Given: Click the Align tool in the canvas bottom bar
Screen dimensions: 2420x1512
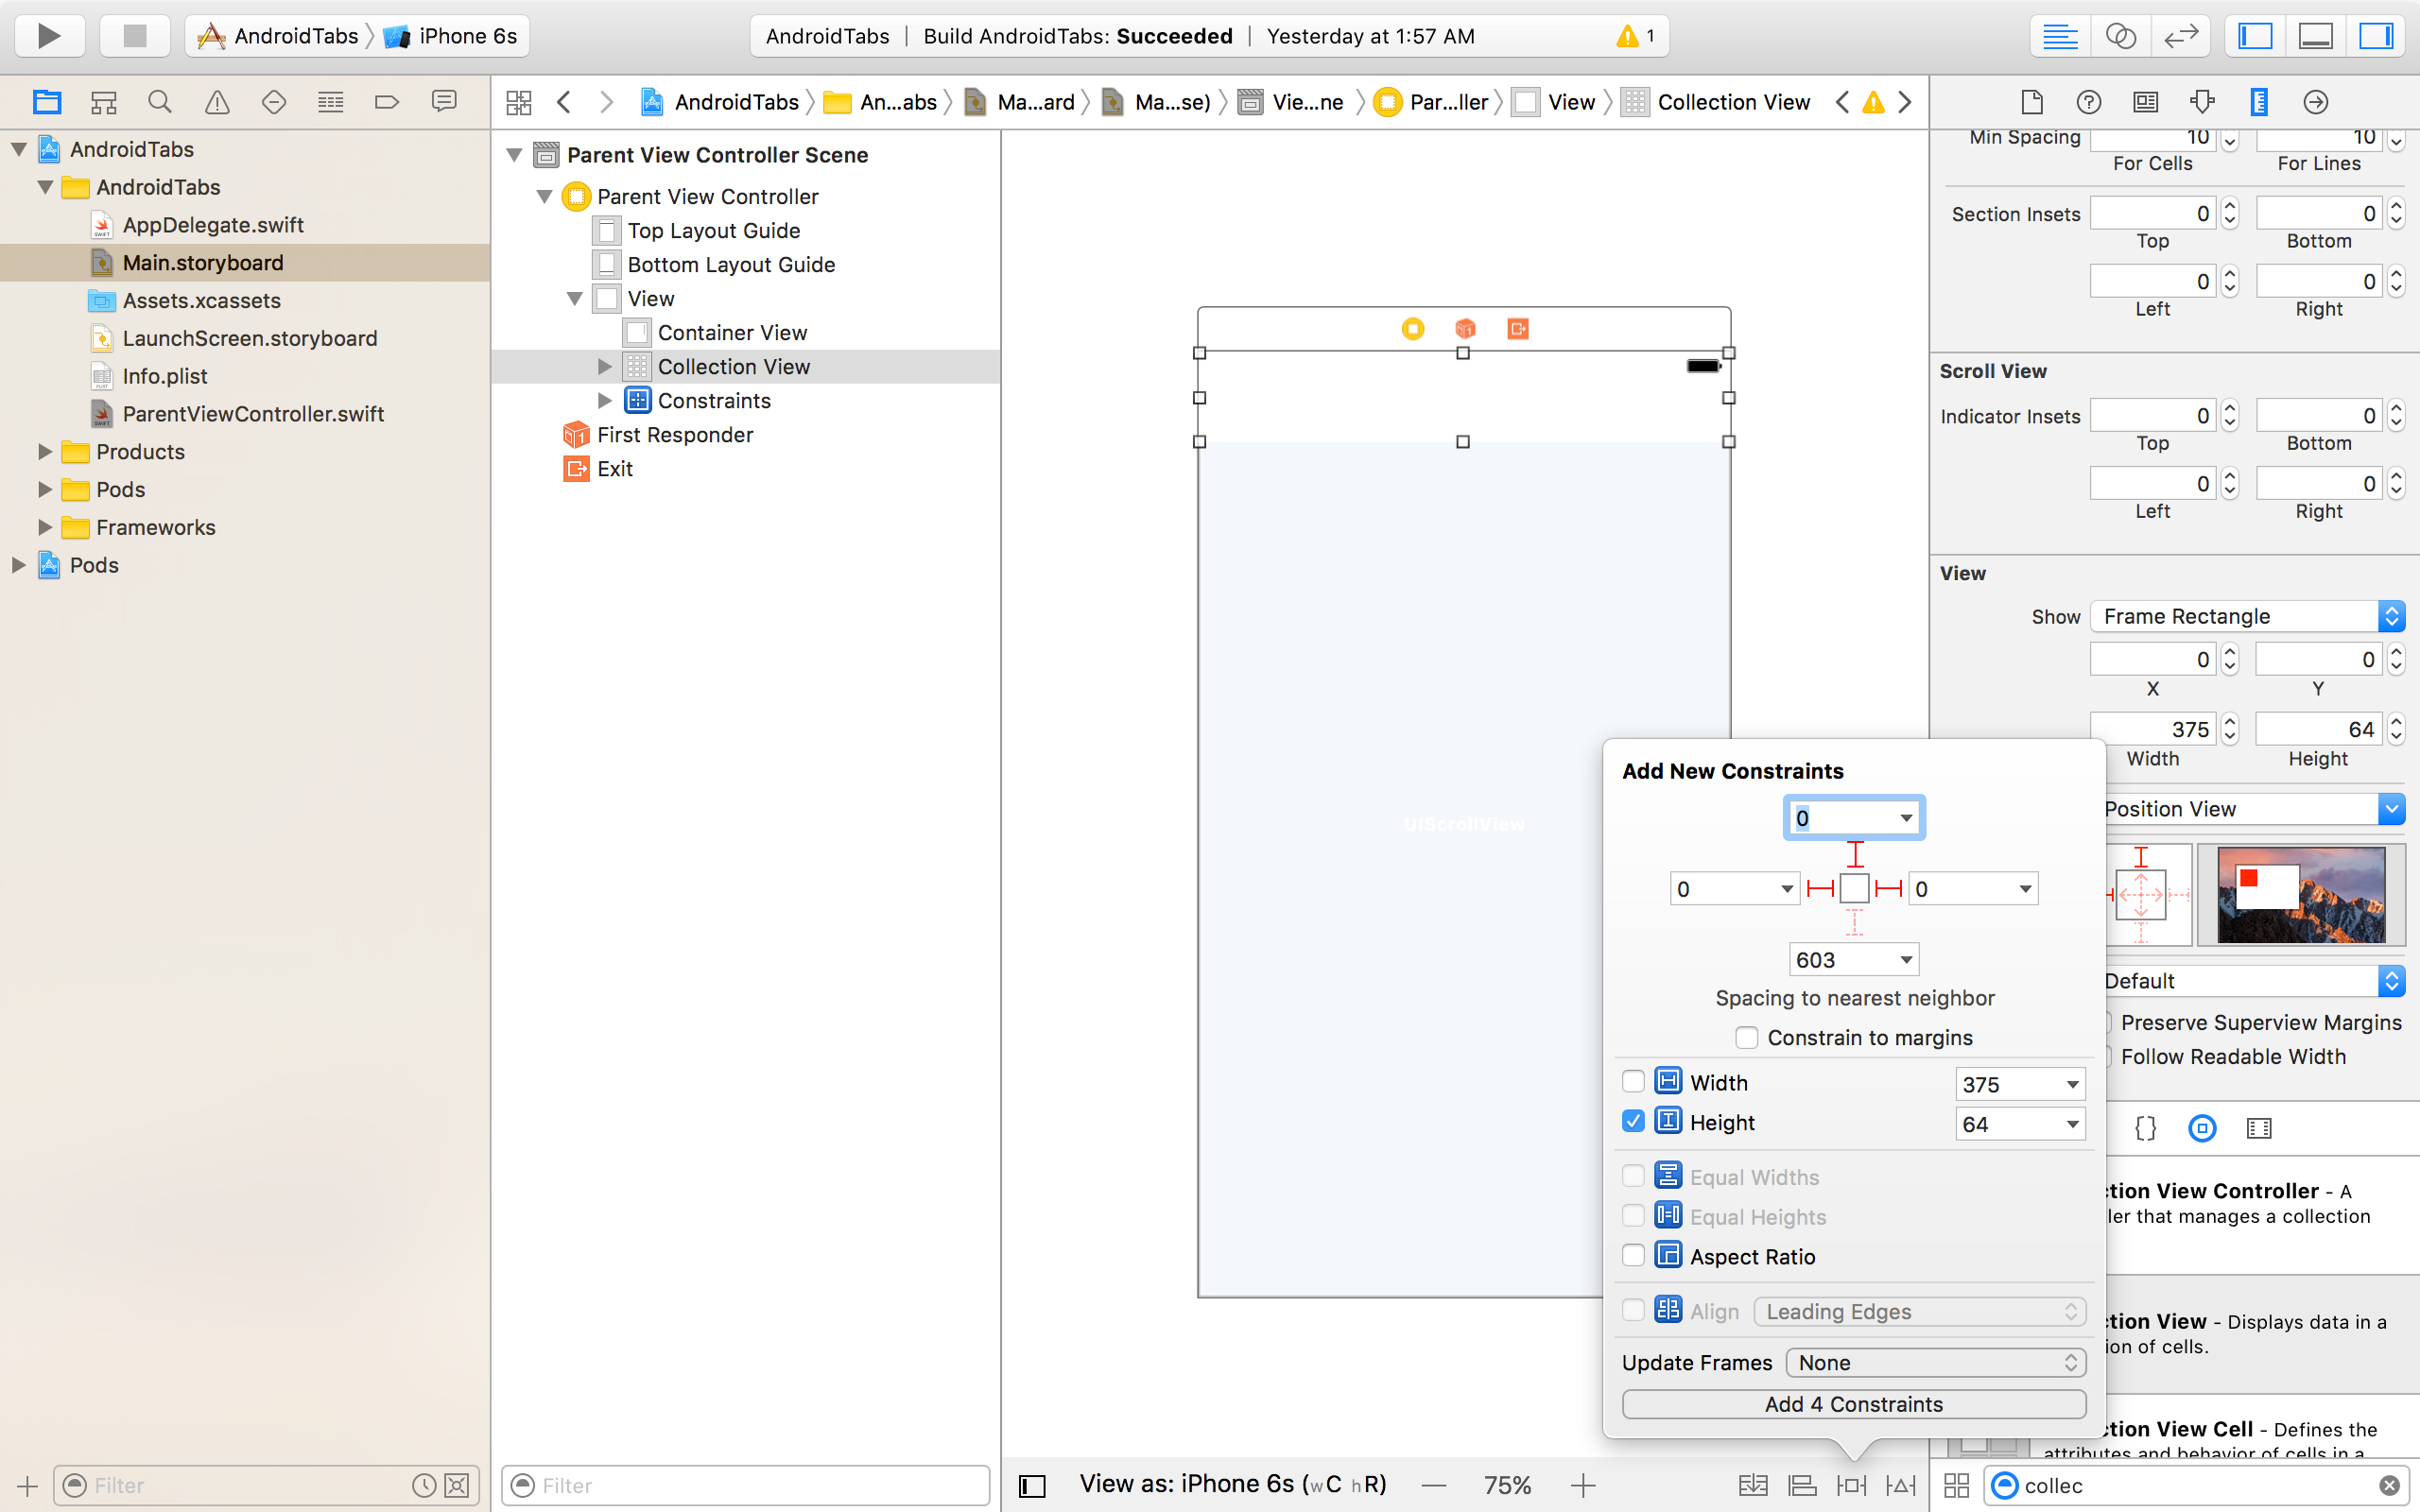Looking at the screenshot, I should click(1801, 1485).
